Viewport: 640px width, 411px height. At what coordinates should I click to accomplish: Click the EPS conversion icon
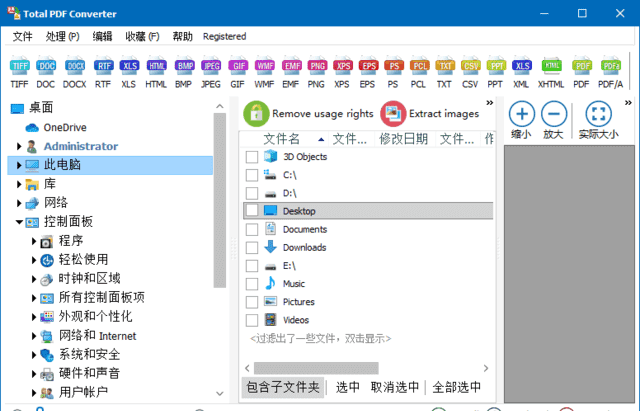click(x=369, y=66)
